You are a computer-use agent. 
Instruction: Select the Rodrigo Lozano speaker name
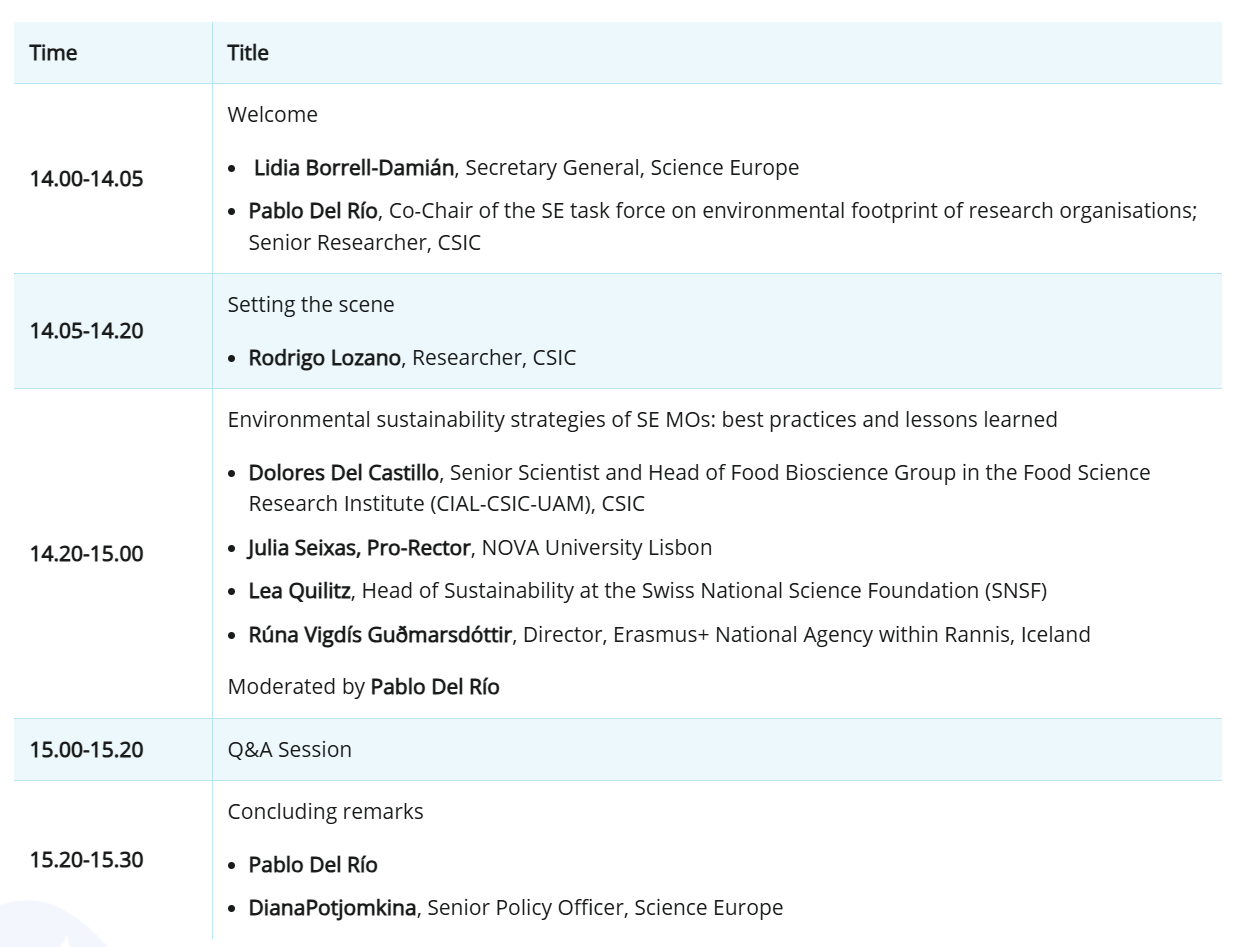[325, 358]
